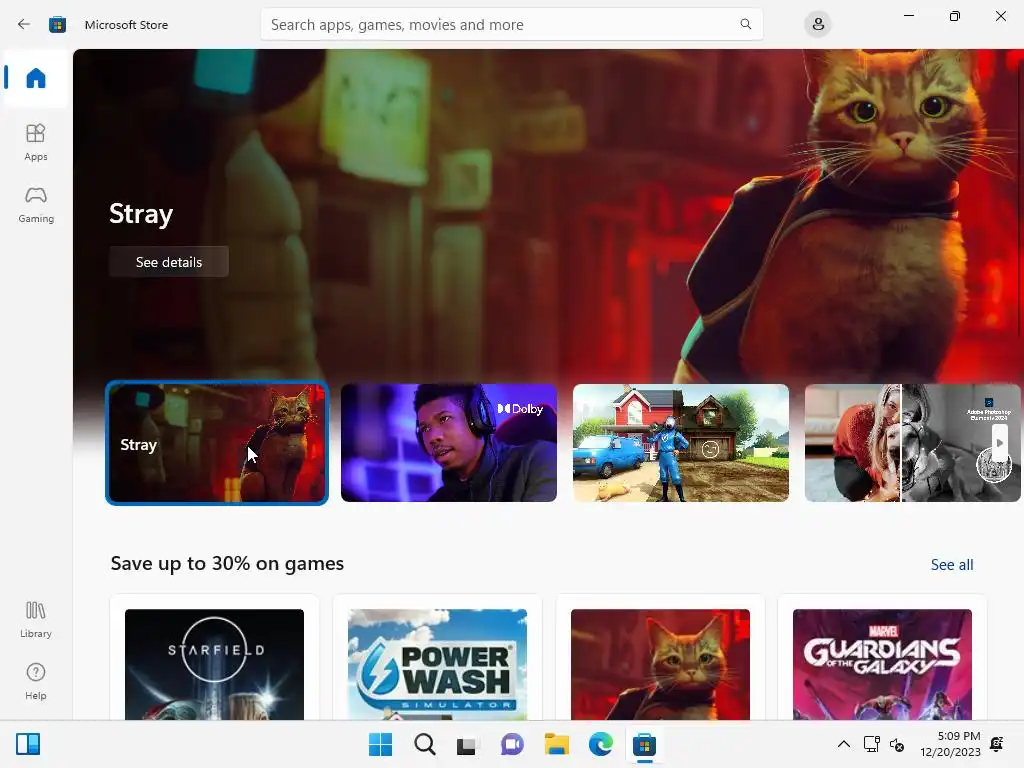Open network status tray icon
Image resolution: width=1024 pixels, height=768 pixels.
point(872,744)
